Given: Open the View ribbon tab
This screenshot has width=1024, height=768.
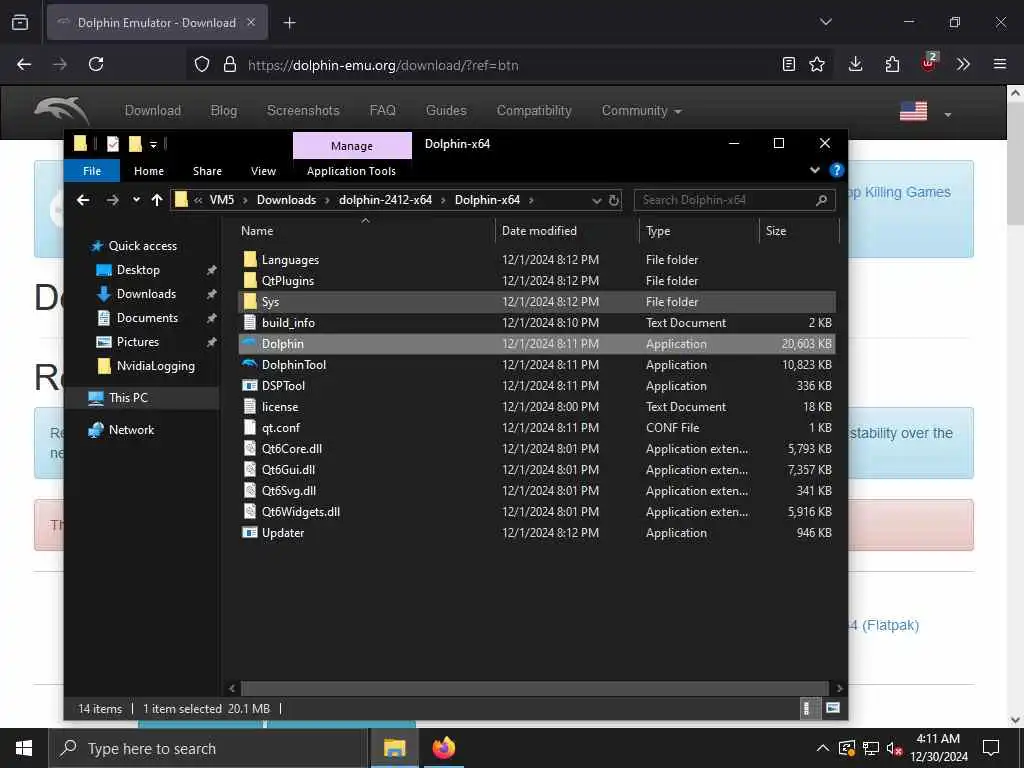Looking at the screenshot, I should pyautogui.click(x=263, y=170).
